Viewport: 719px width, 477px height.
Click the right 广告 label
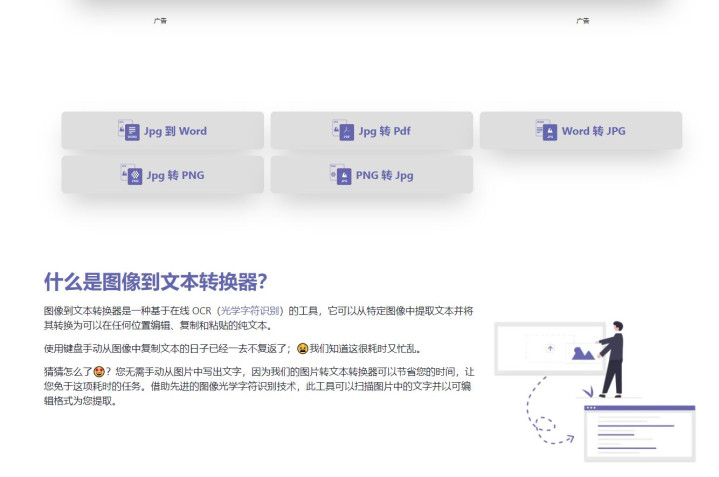pos(583,21)
